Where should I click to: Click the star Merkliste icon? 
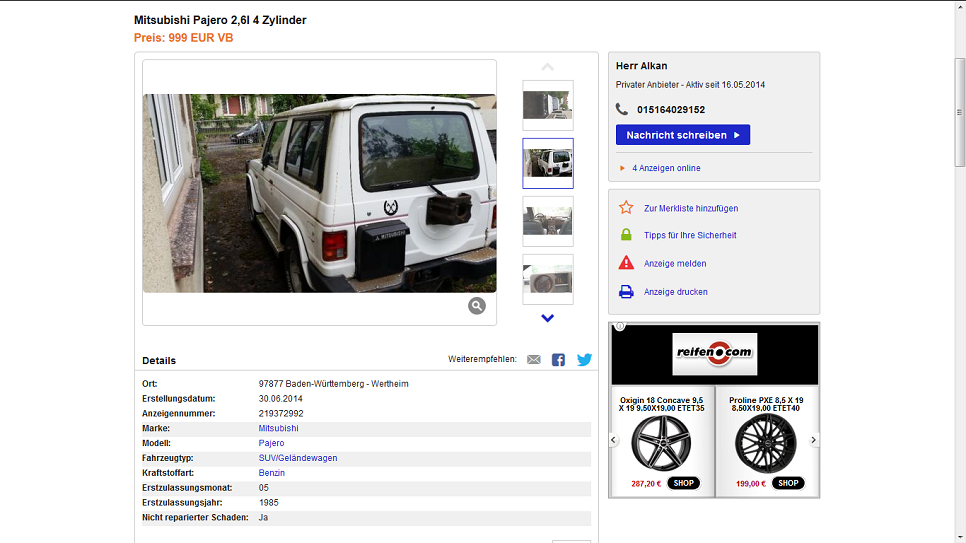[x=626, y=208]
